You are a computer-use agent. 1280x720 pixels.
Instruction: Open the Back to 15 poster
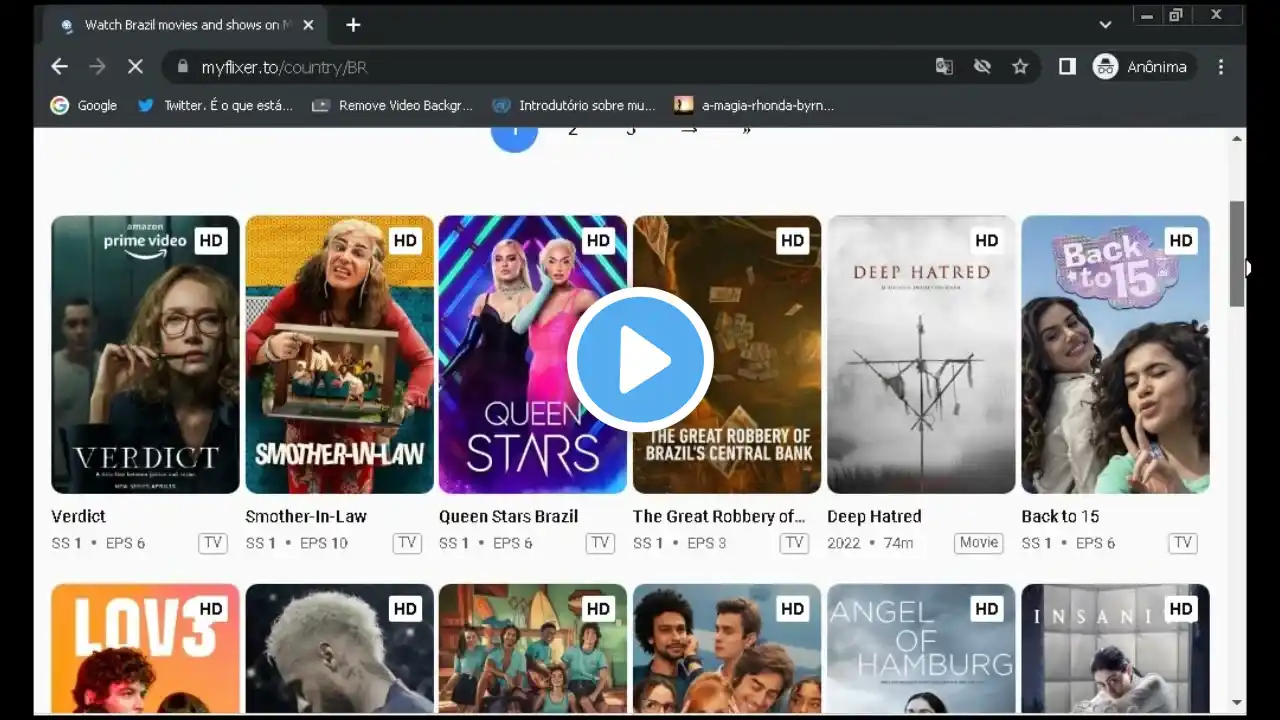point(1115,355)
